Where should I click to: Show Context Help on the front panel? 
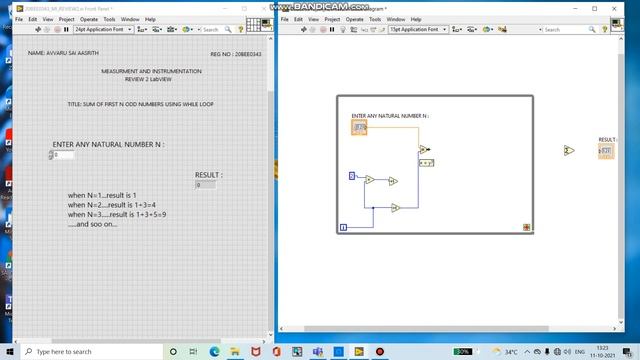(x=240, y=29)
